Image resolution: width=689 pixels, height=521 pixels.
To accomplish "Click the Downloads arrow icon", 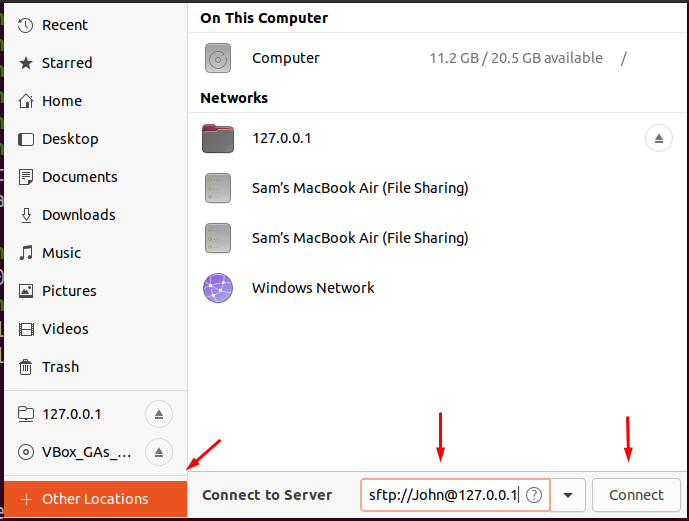I will [26, 215].
